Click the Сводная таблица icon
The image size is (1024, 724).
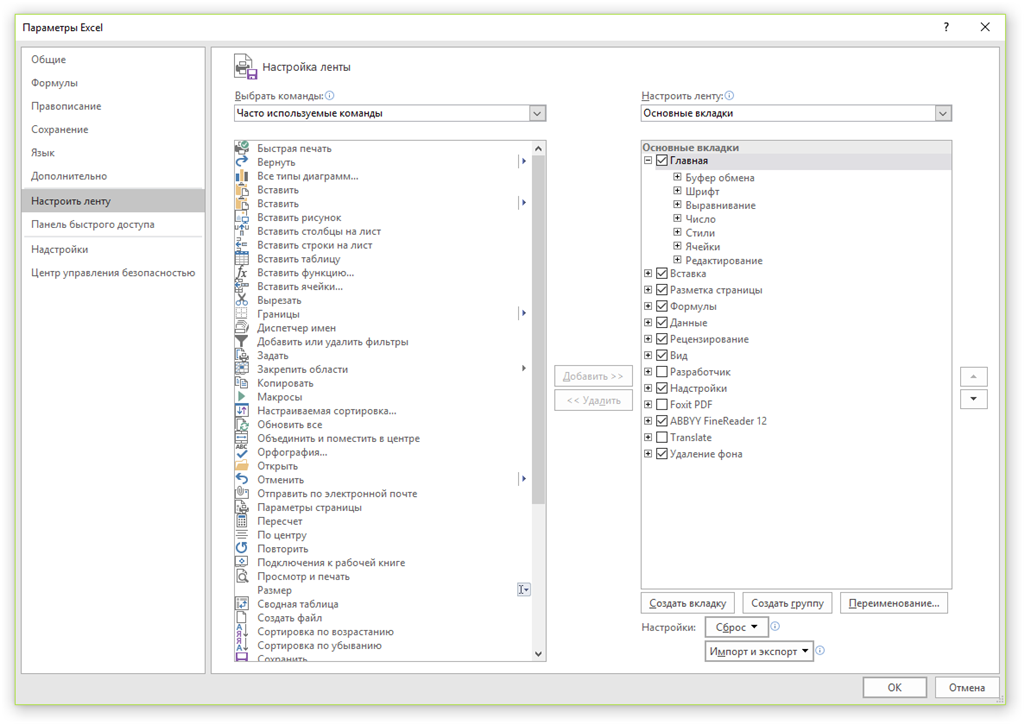pos(242,604)
